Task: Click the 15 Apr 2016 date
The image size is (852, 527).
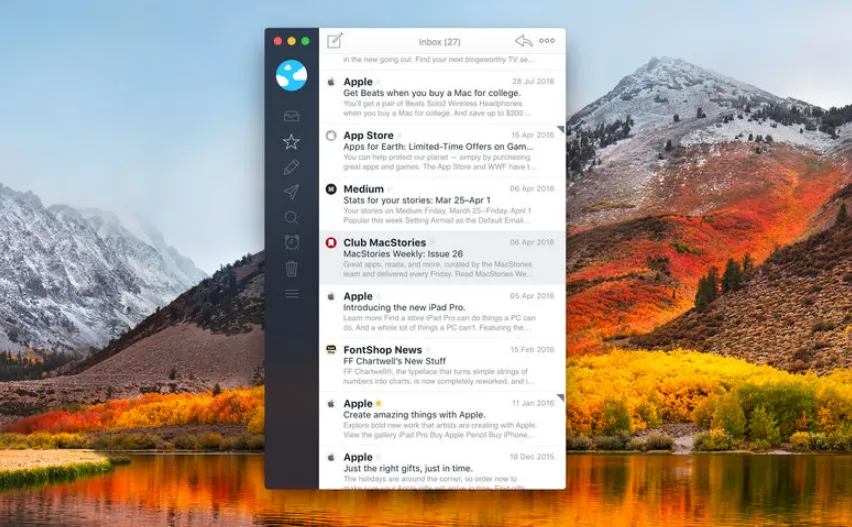Action: tap(532, 135)
